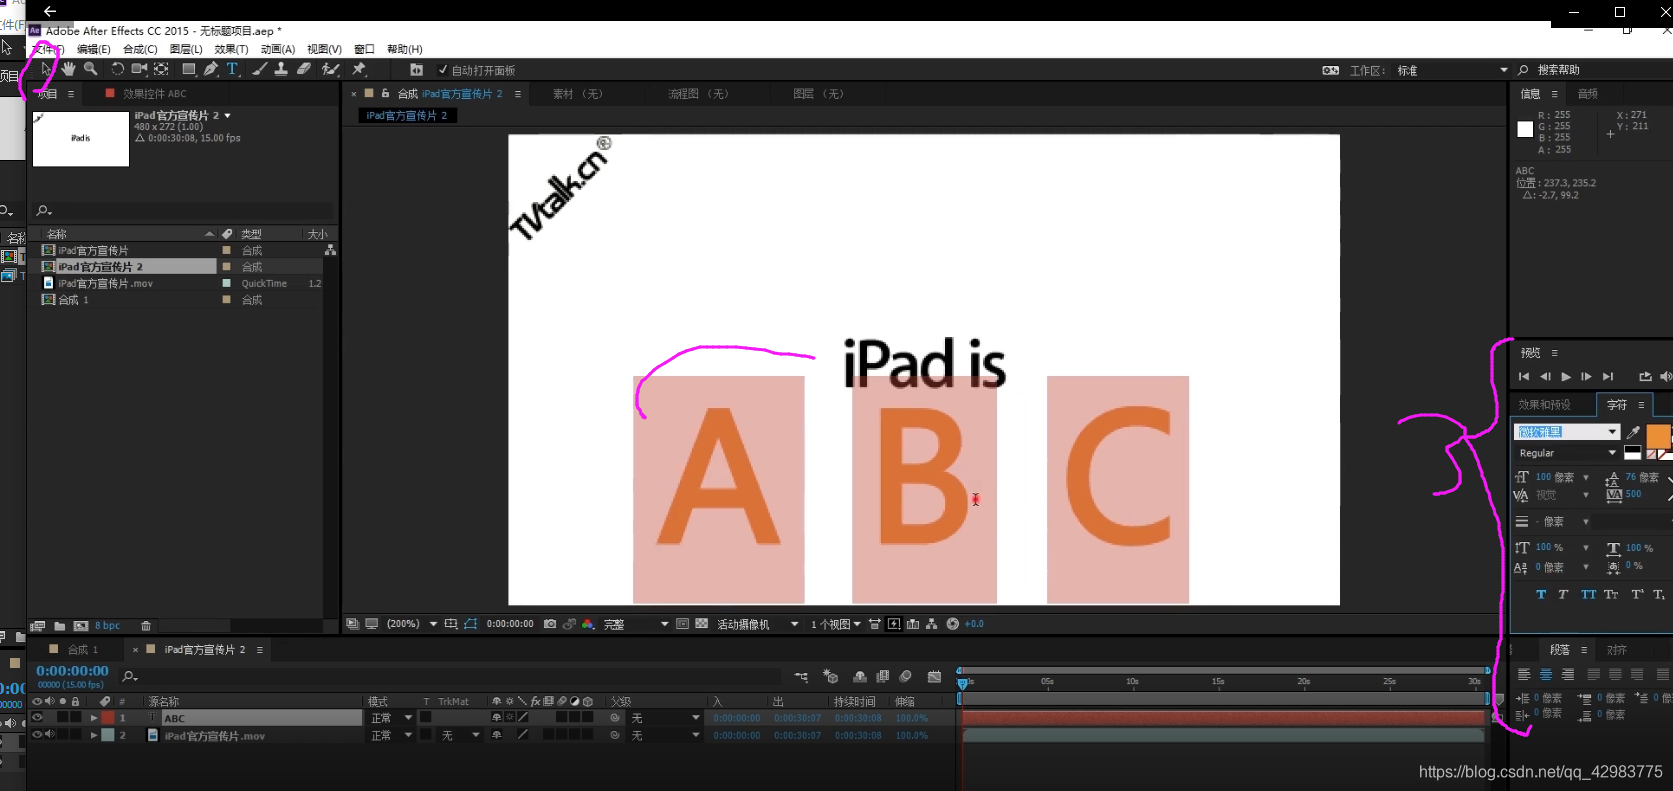Click the 8 bpc color depth button
Viewport: 1673px width, 791px height.
point(108,626)
